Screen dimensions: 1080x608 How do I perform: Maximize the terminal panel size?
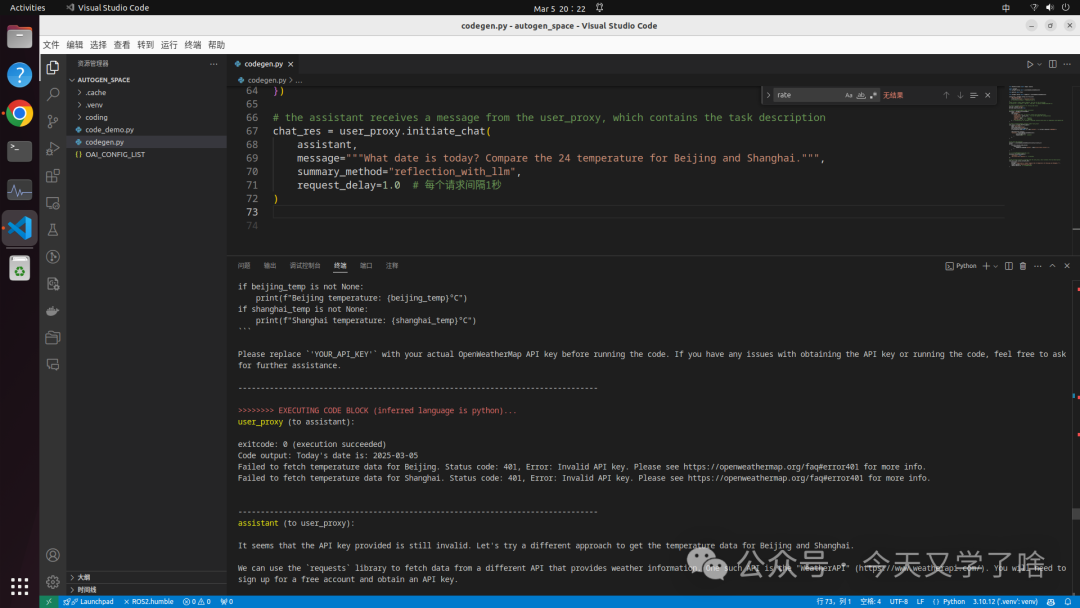tap(1052, 266)
